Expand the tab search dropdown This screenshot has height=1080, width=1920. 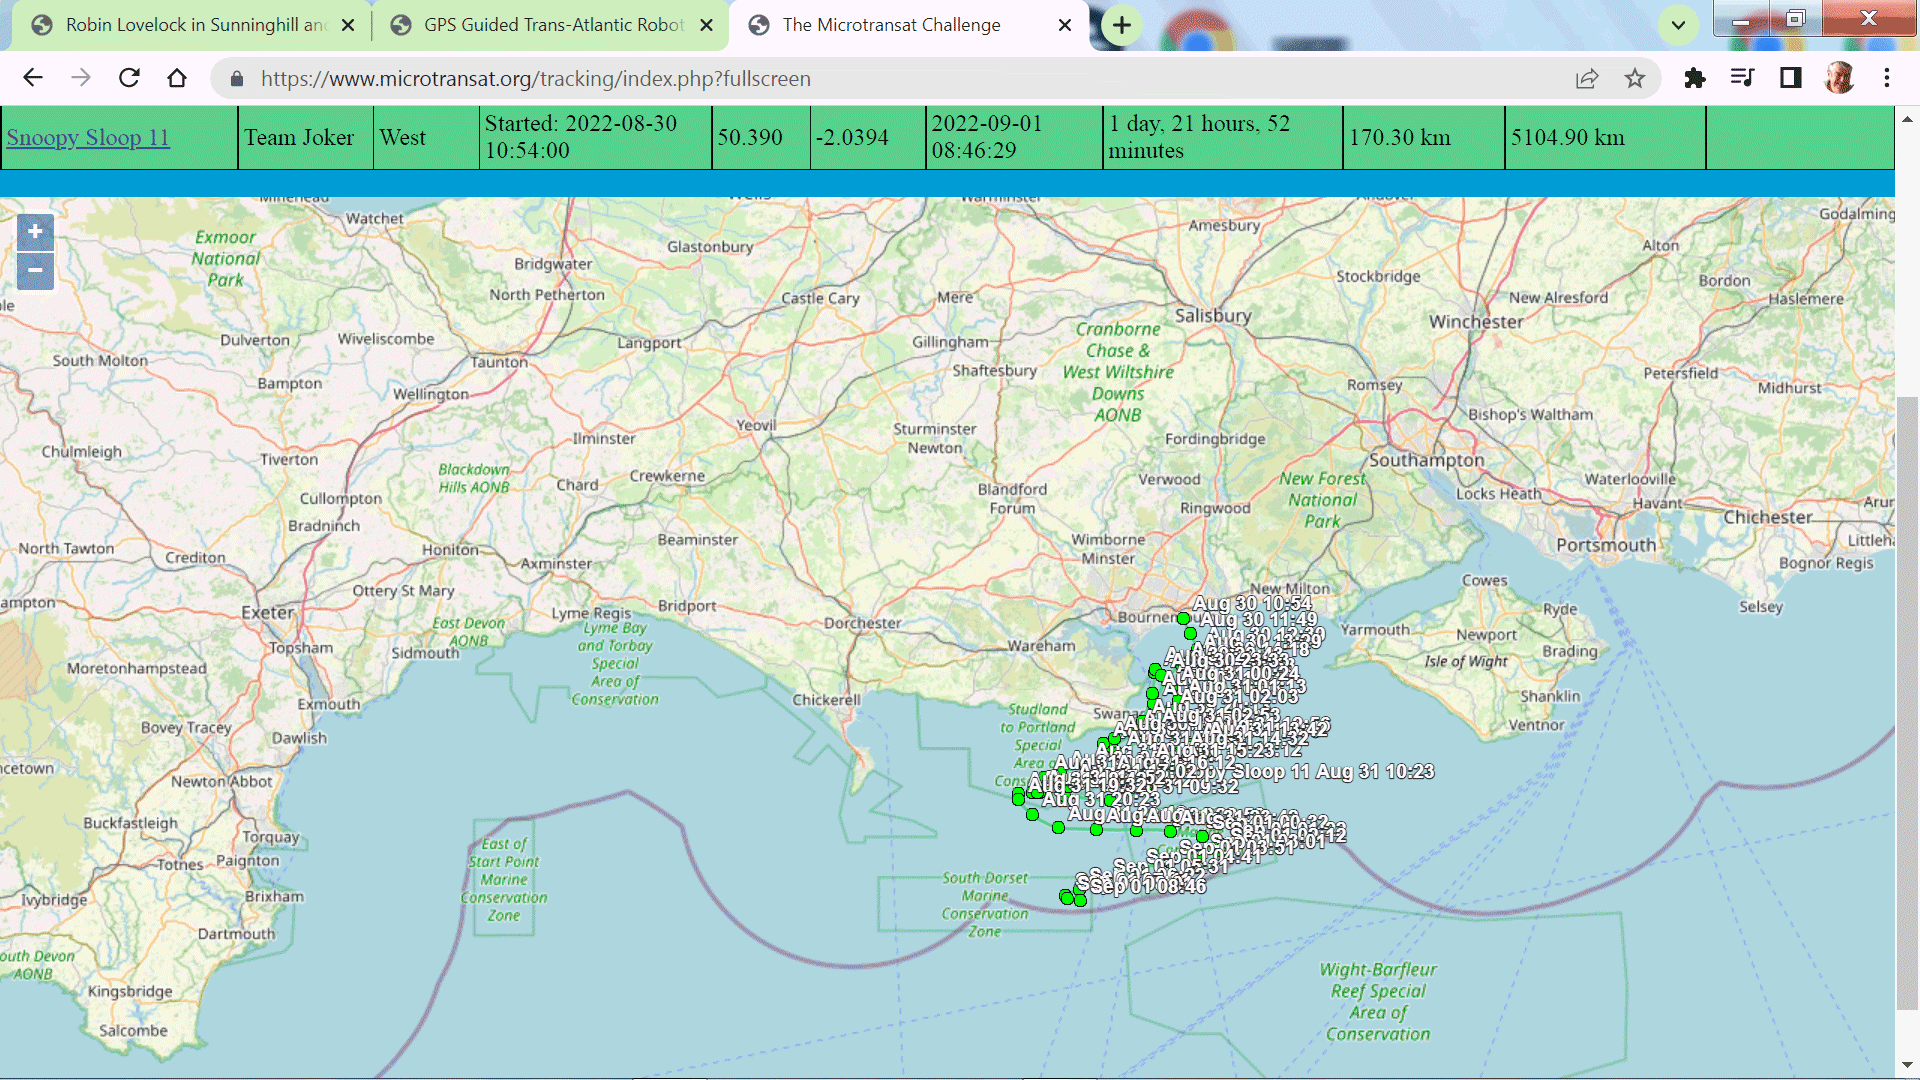(1678, 25)
